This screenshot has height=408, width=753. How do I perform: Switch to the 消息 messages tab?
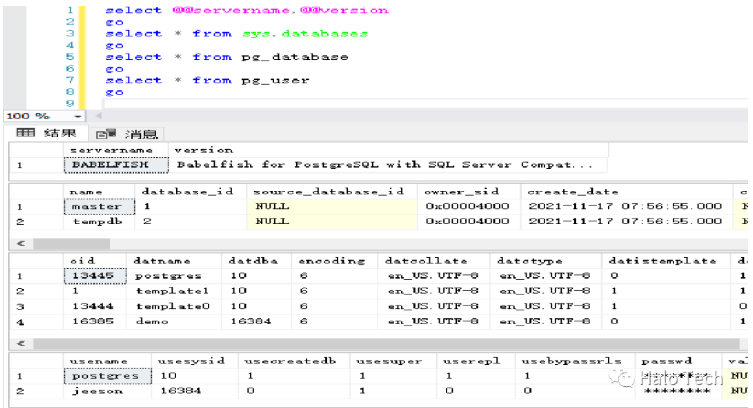[x=126, y=133]
